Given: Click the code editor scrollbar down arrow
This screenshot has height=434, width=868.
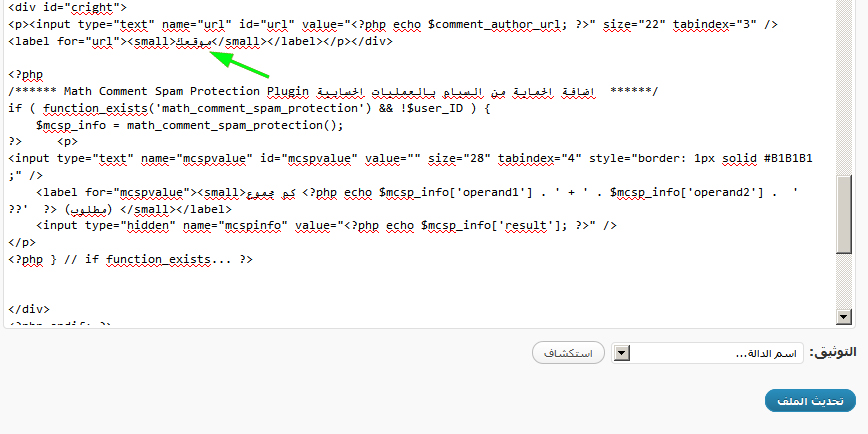Looking at the screenshot, I should pyautogui.click(x=844, y=317).
